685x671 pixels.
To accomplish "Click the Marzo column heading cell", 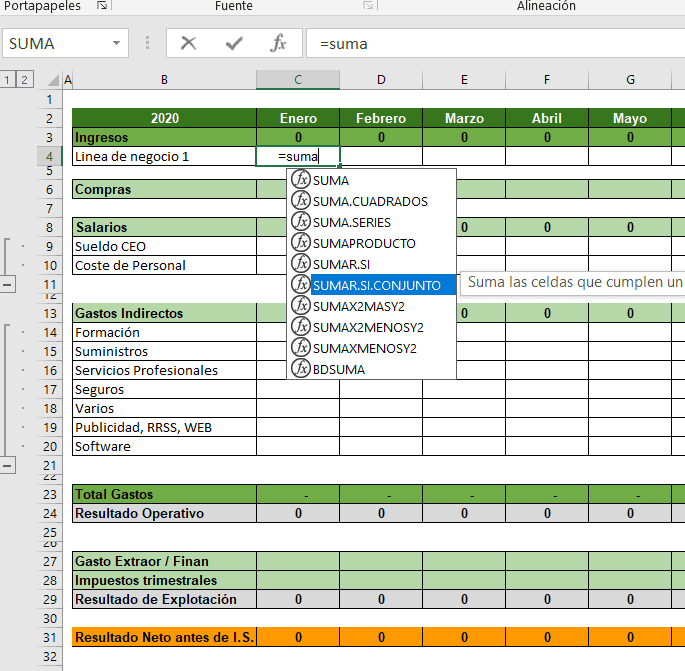I will (x=464, y=118).
